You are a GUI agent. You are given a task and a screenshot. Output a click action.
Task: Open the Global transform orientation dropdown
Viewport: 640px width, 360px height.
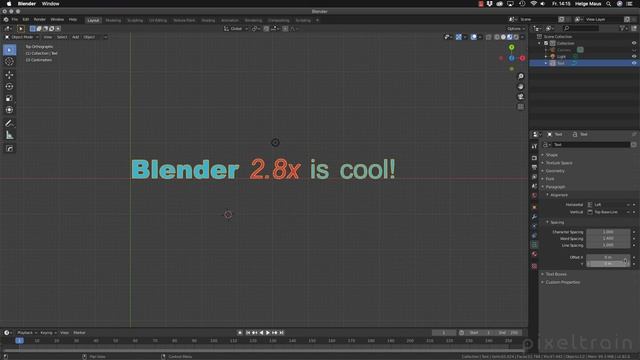pos(236,29)
